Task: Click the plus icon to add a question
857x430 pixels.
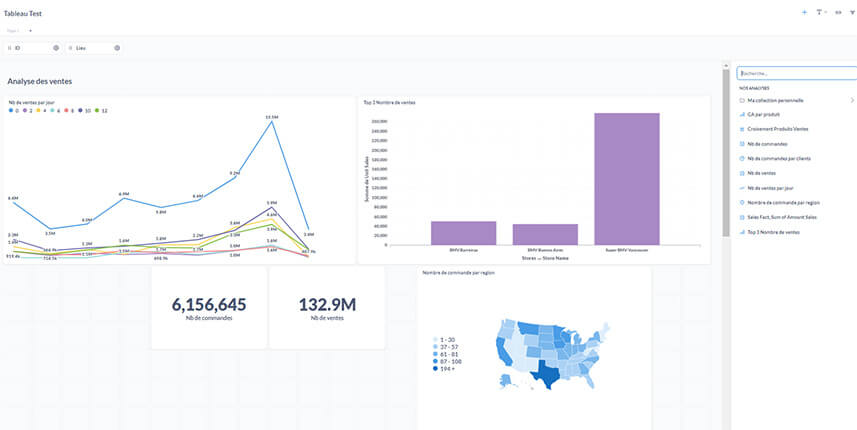Action: (x=804, y=12)
